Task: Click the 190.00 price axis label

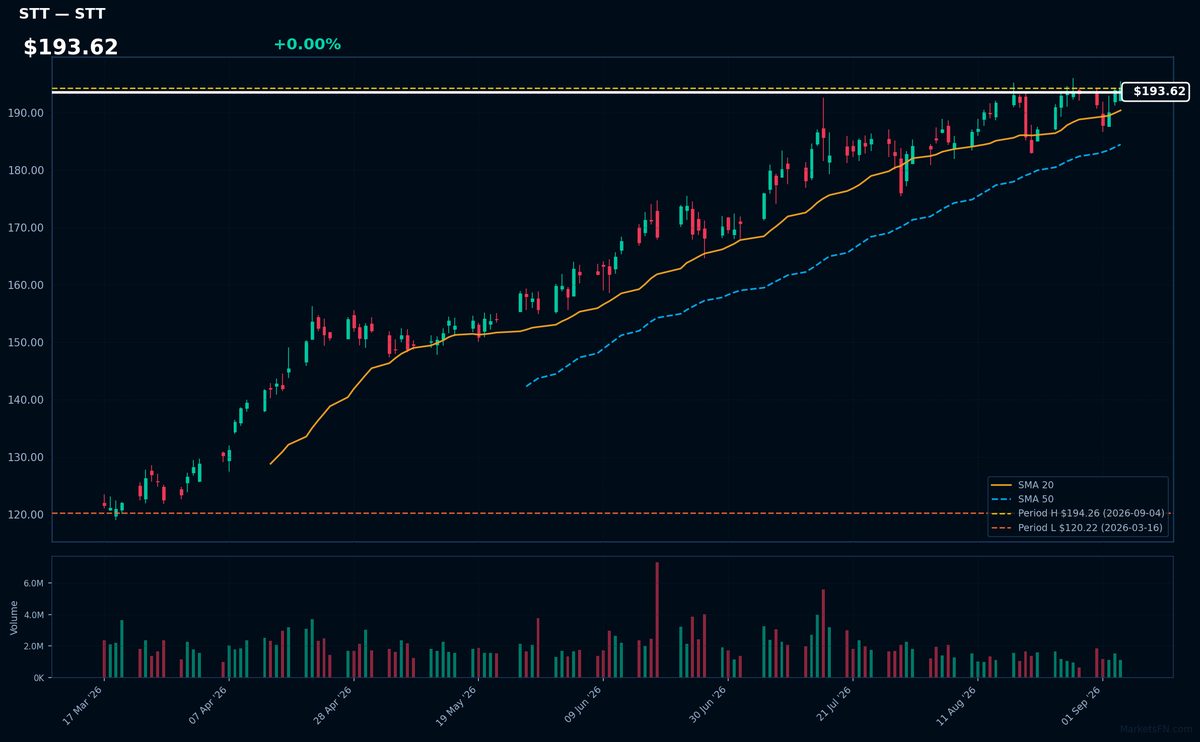Action: coord(25,113)
